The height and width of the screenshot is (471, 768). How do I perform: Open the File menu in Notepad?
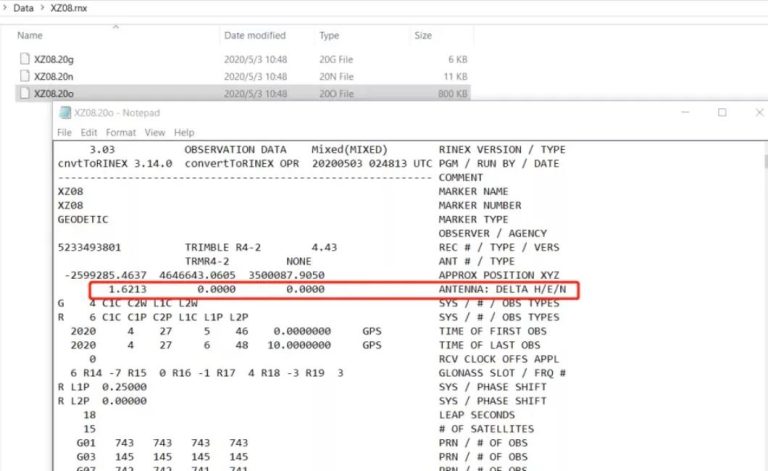64,132
